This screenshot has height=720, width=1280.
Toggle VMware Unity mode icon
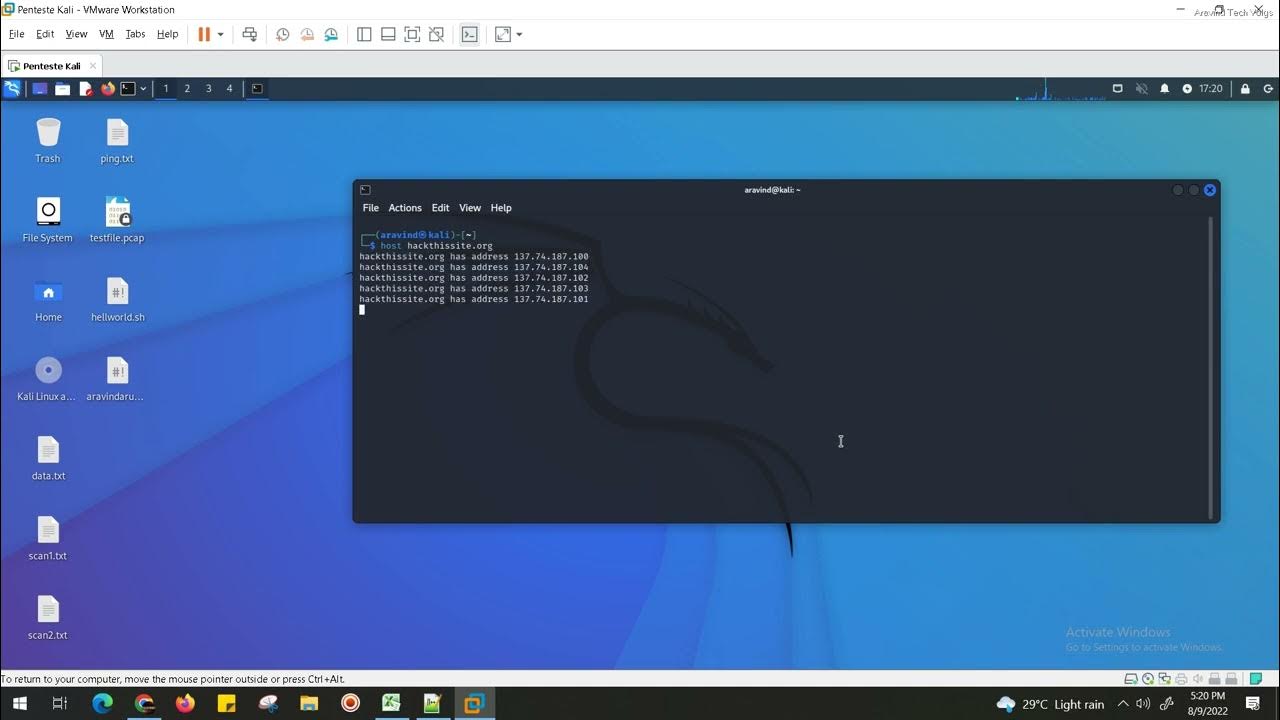[x=436, y=34]
